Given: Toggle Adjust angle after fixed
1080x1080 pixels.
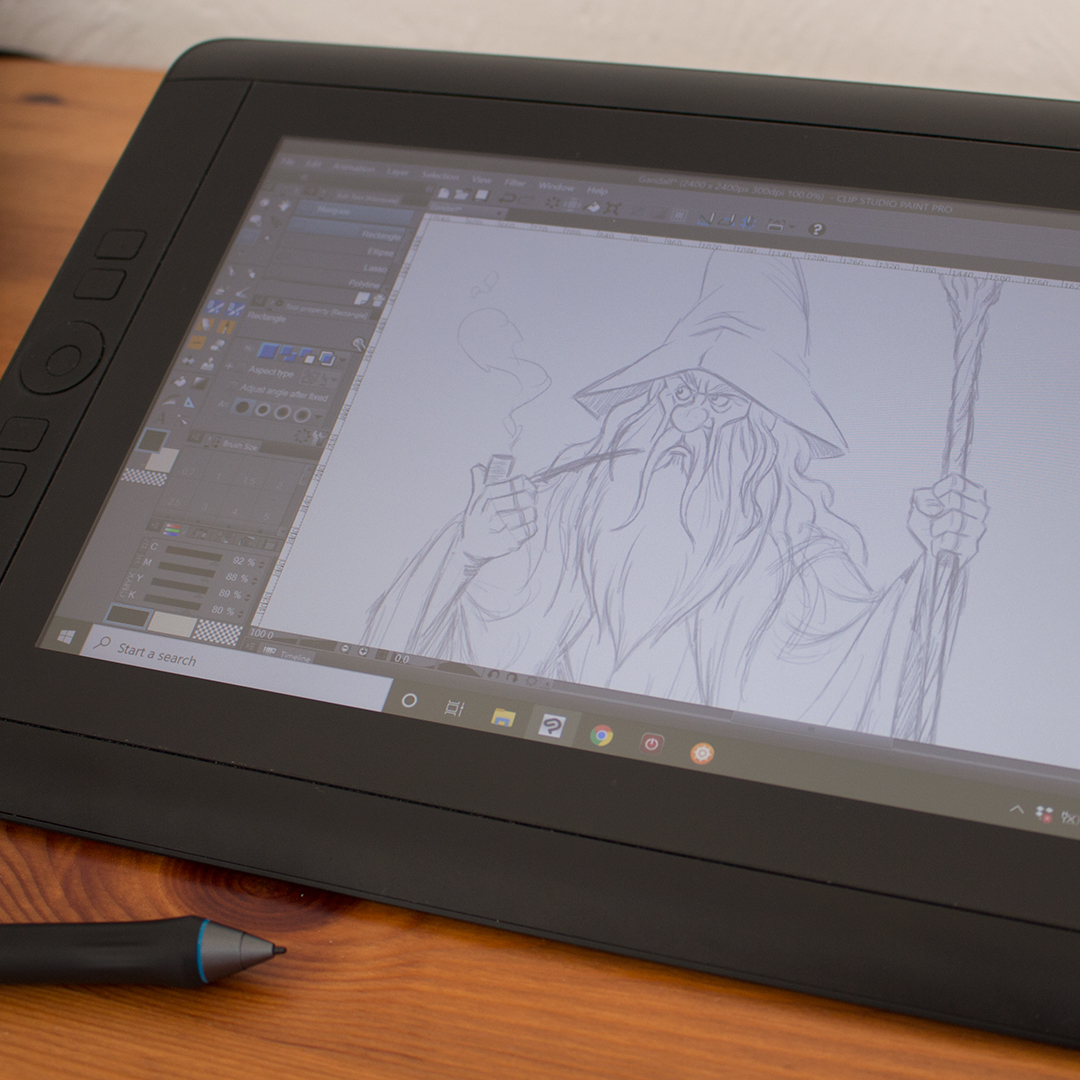Looking at the screenshot, I should pyautogui.click(x=283, y=393).
